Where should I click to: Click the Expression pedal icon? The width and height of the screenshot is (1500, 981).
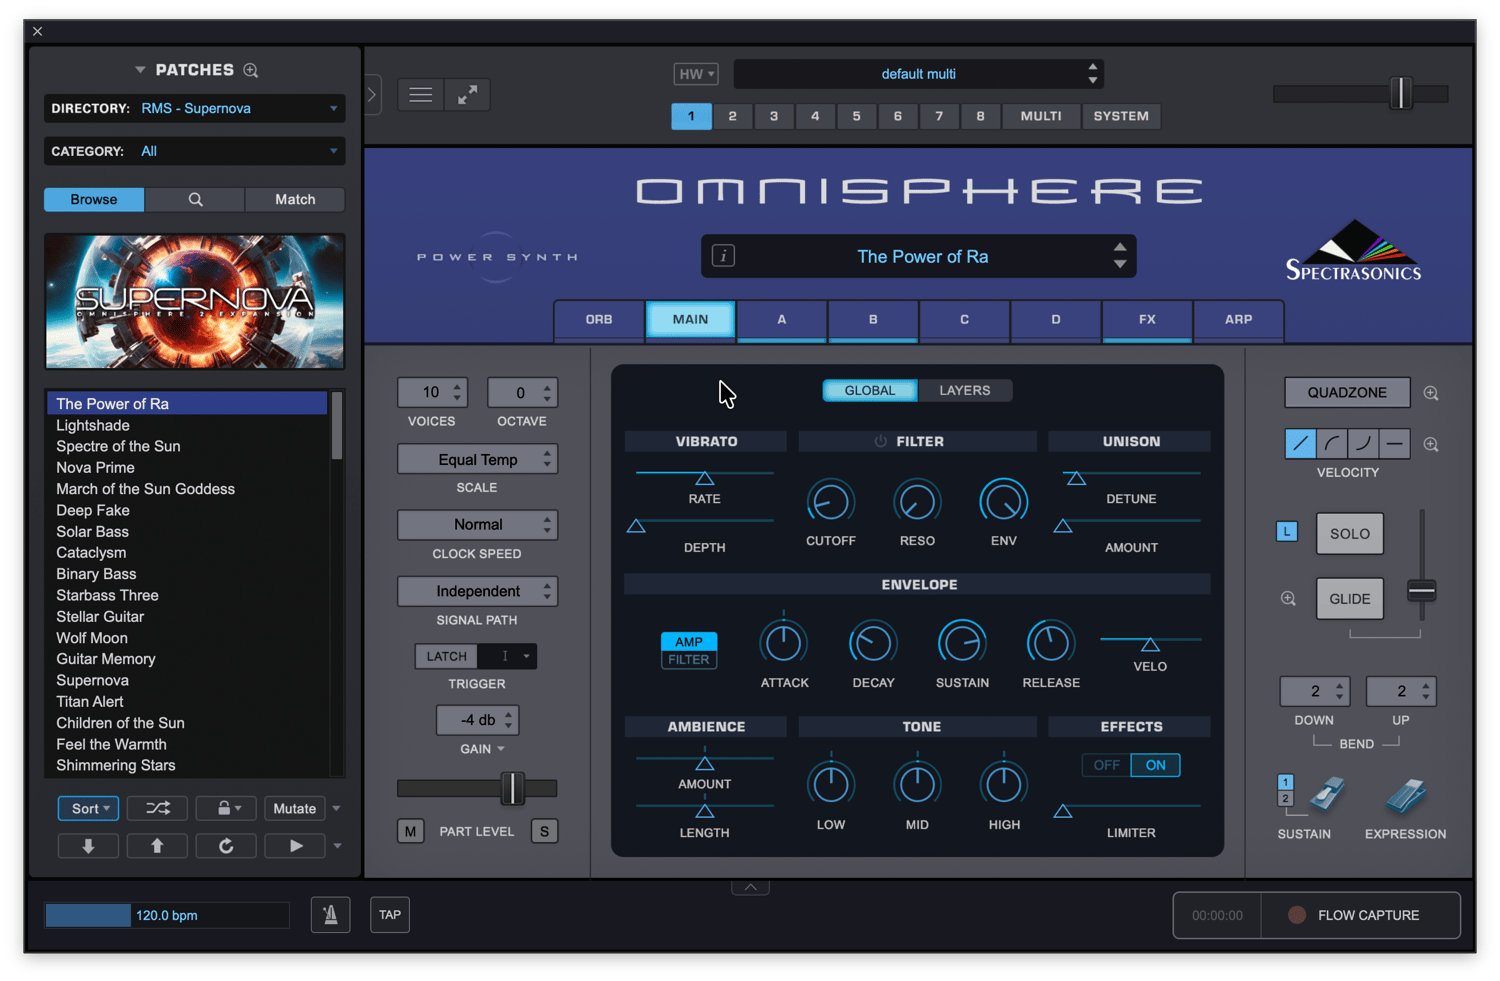(x=1405, y=796)
